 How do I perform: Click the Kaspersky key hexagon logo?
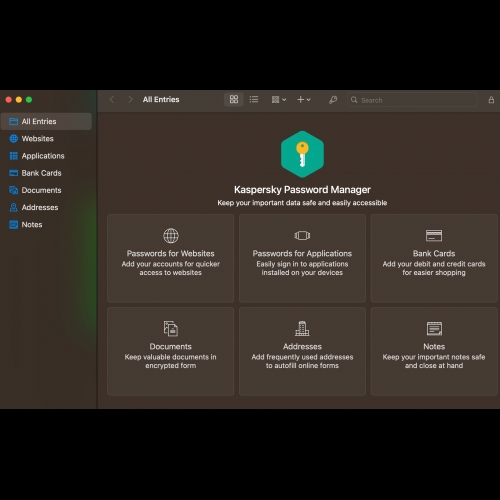(302, 154)
